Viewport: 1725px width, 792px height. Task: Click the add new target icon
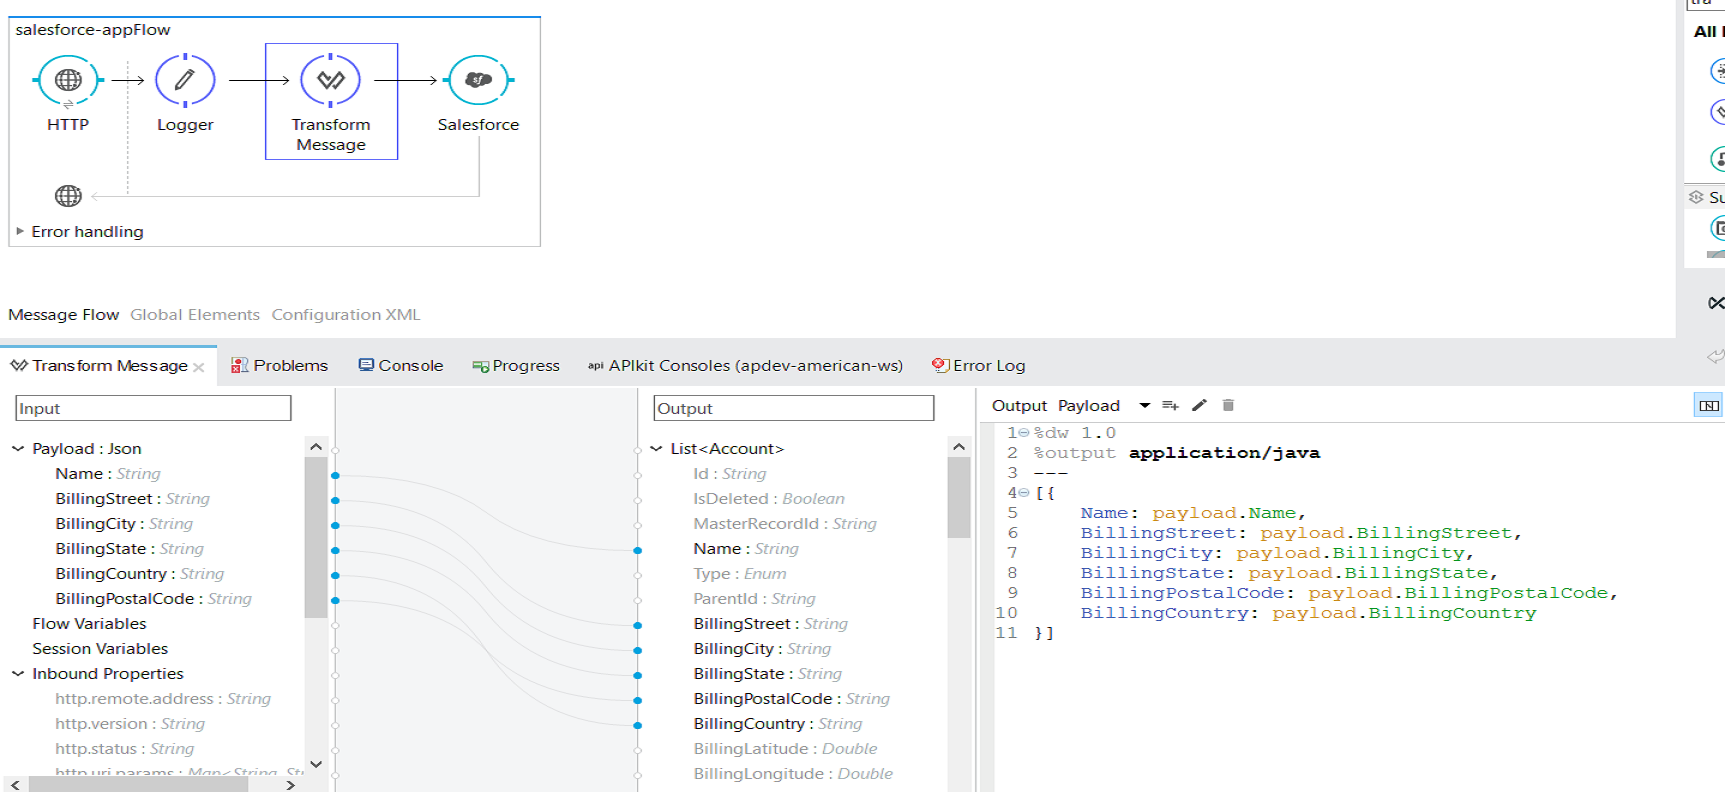[1170, 406]
